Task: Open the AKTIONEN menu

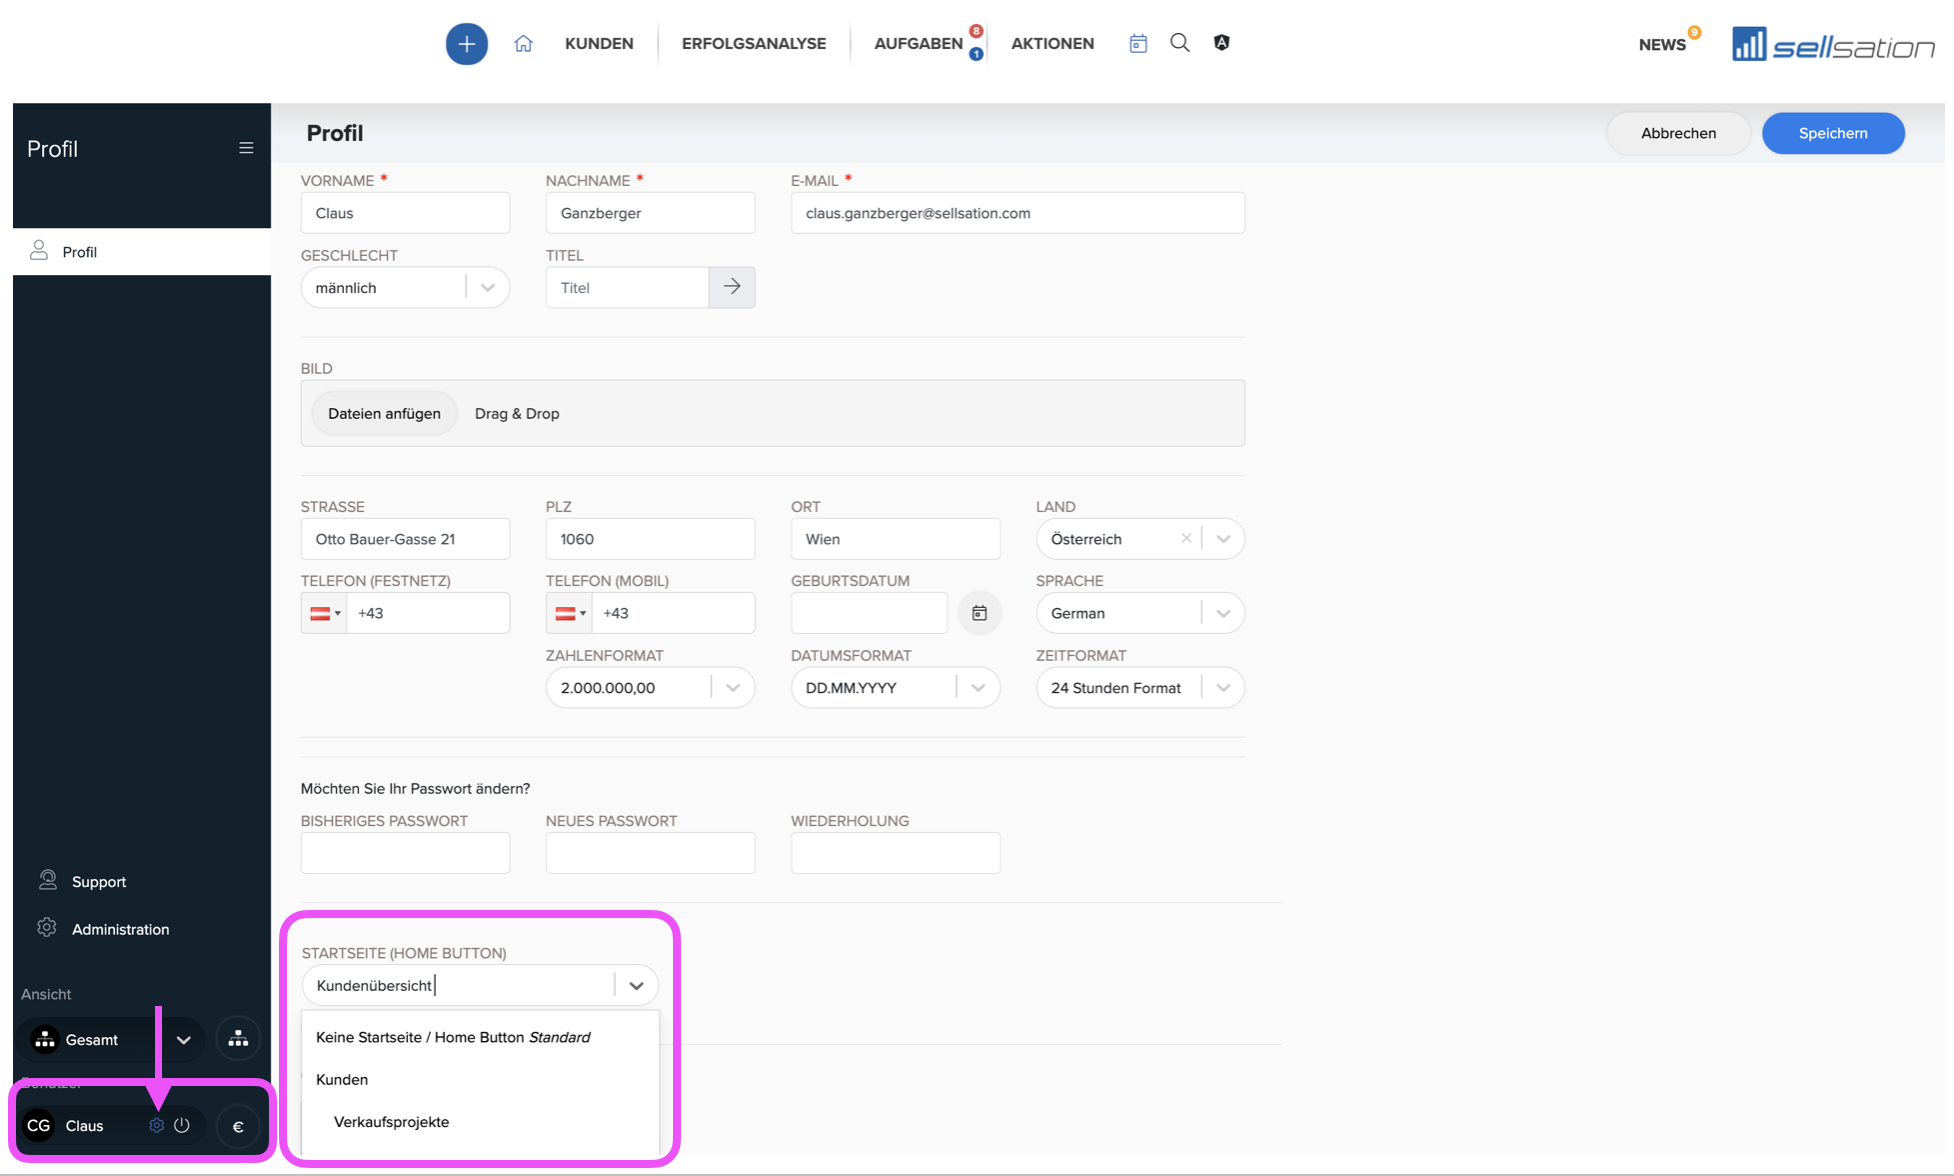Action: pyautogui.click(x=1052, y=43)
